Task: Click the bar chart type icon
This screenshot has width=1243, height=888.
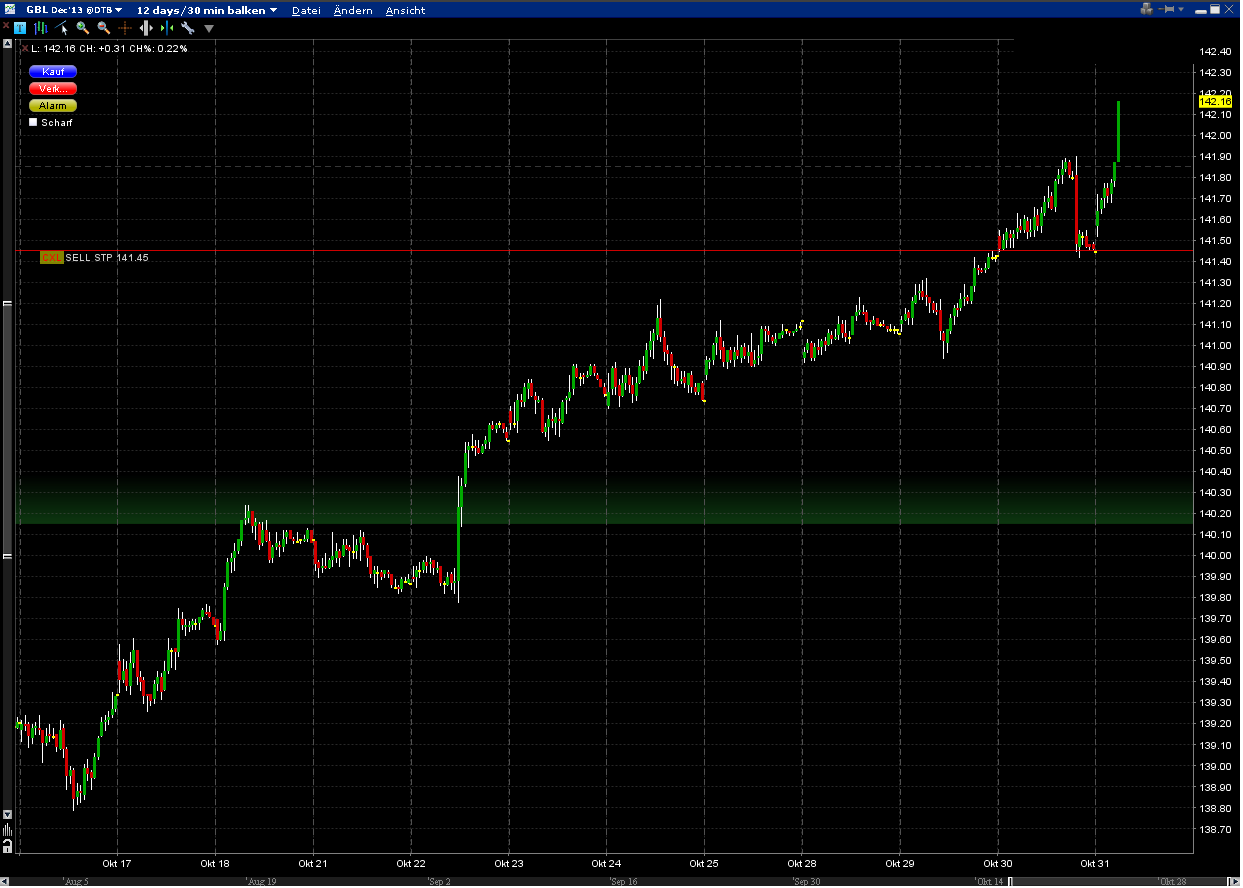Action: 42,28
